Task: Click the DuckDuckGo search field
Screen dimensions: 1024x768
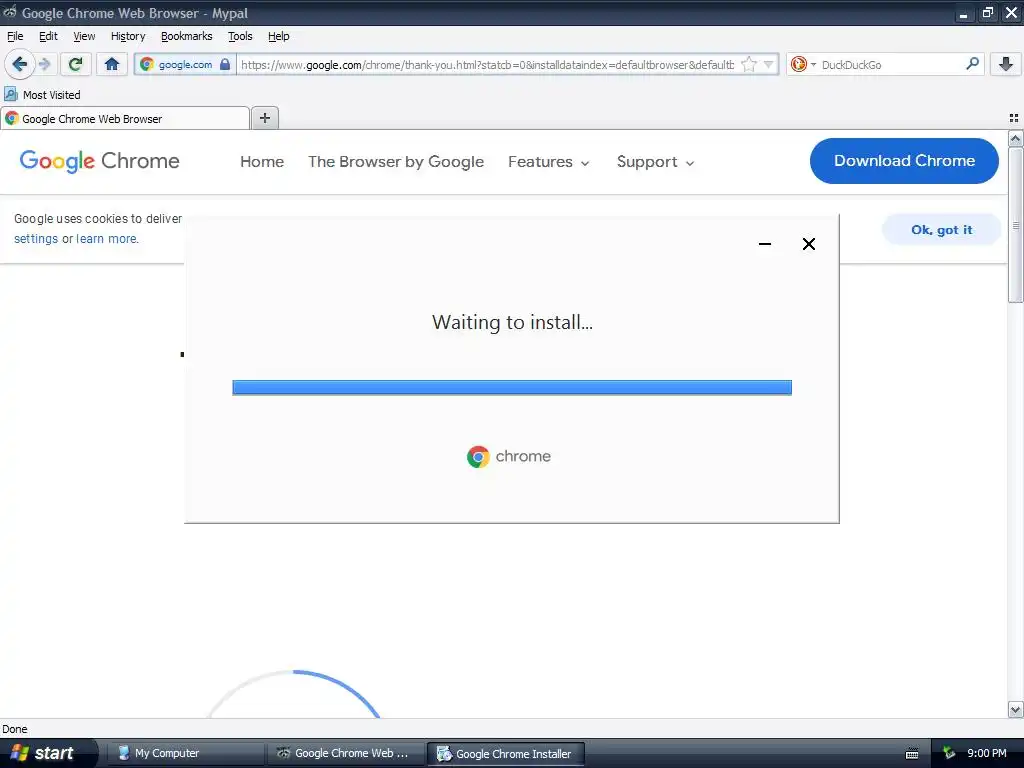Action: [890, 65]
